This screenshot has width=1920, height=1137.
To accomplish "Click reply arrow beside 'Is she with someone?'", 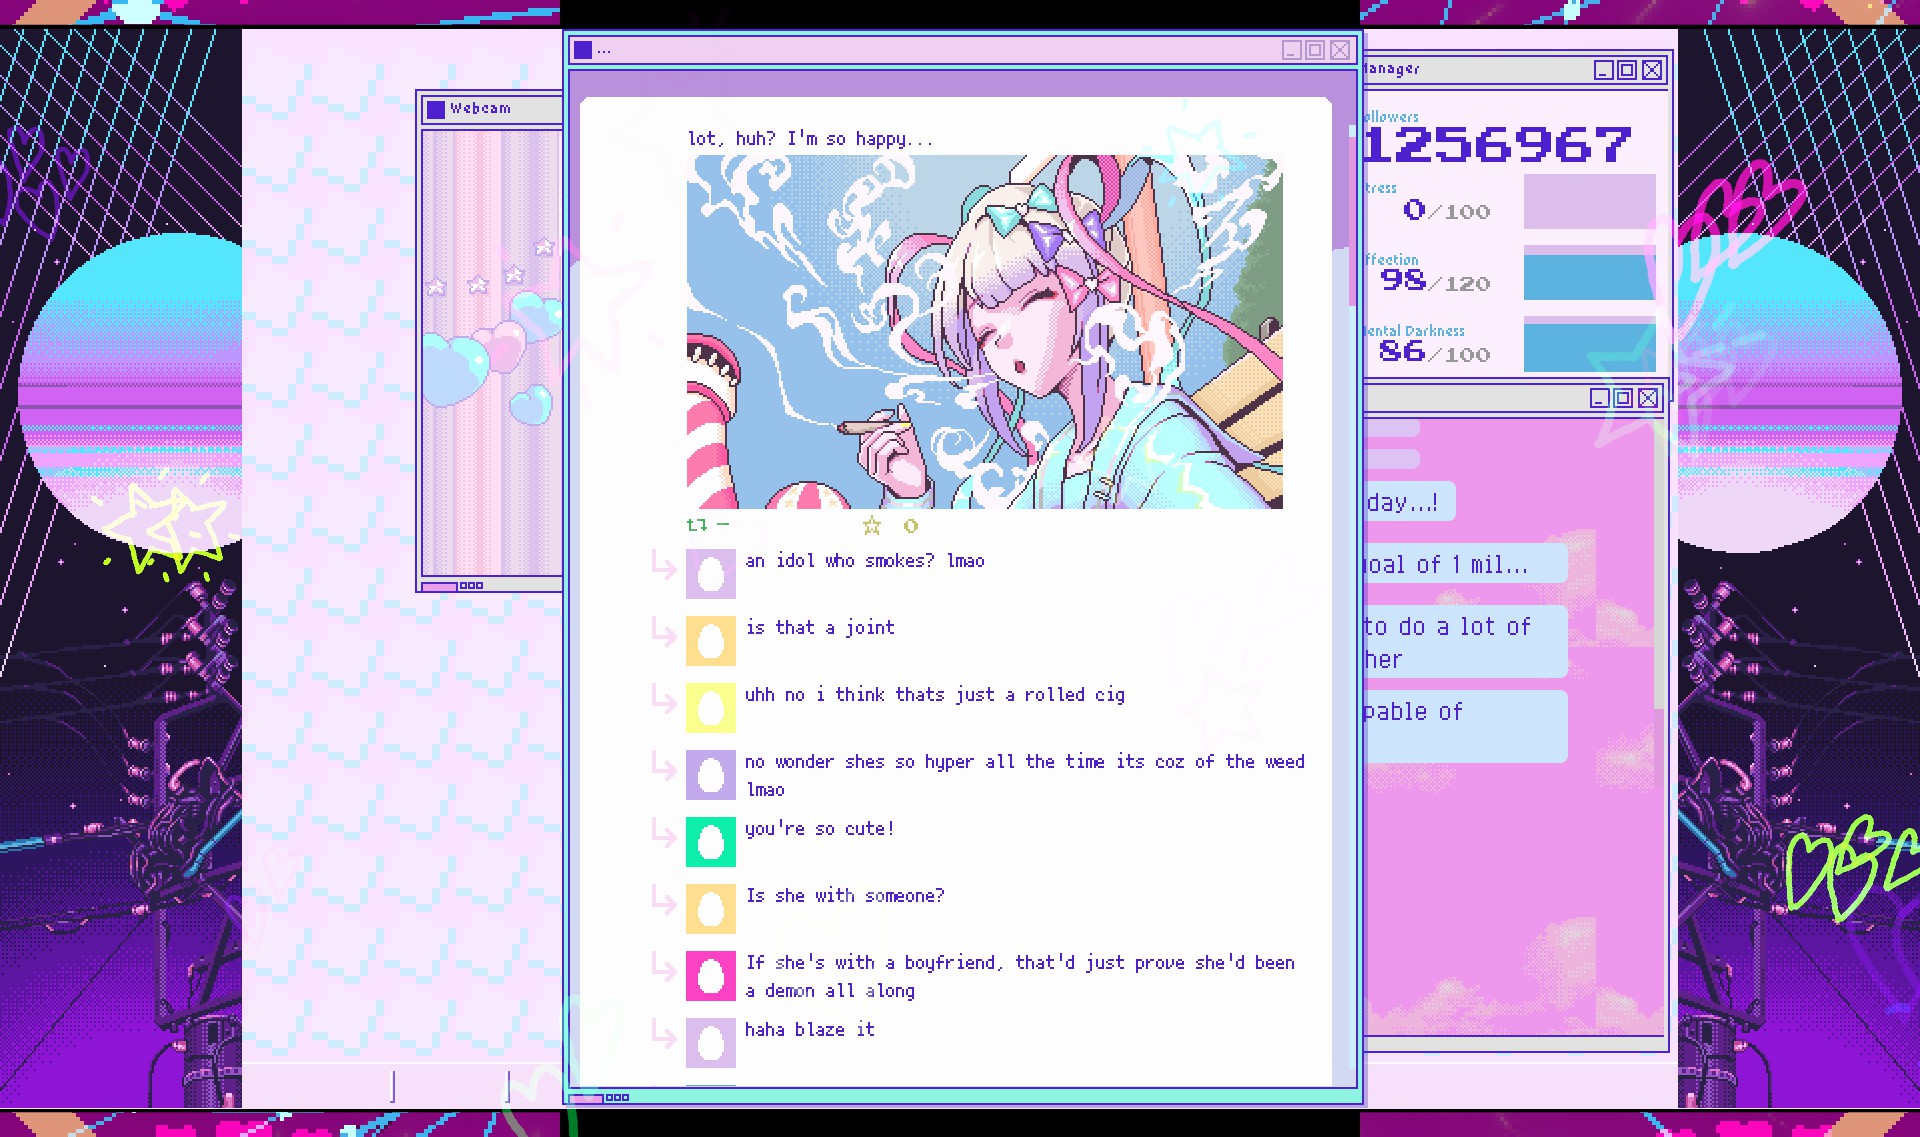I will point(664,899).
